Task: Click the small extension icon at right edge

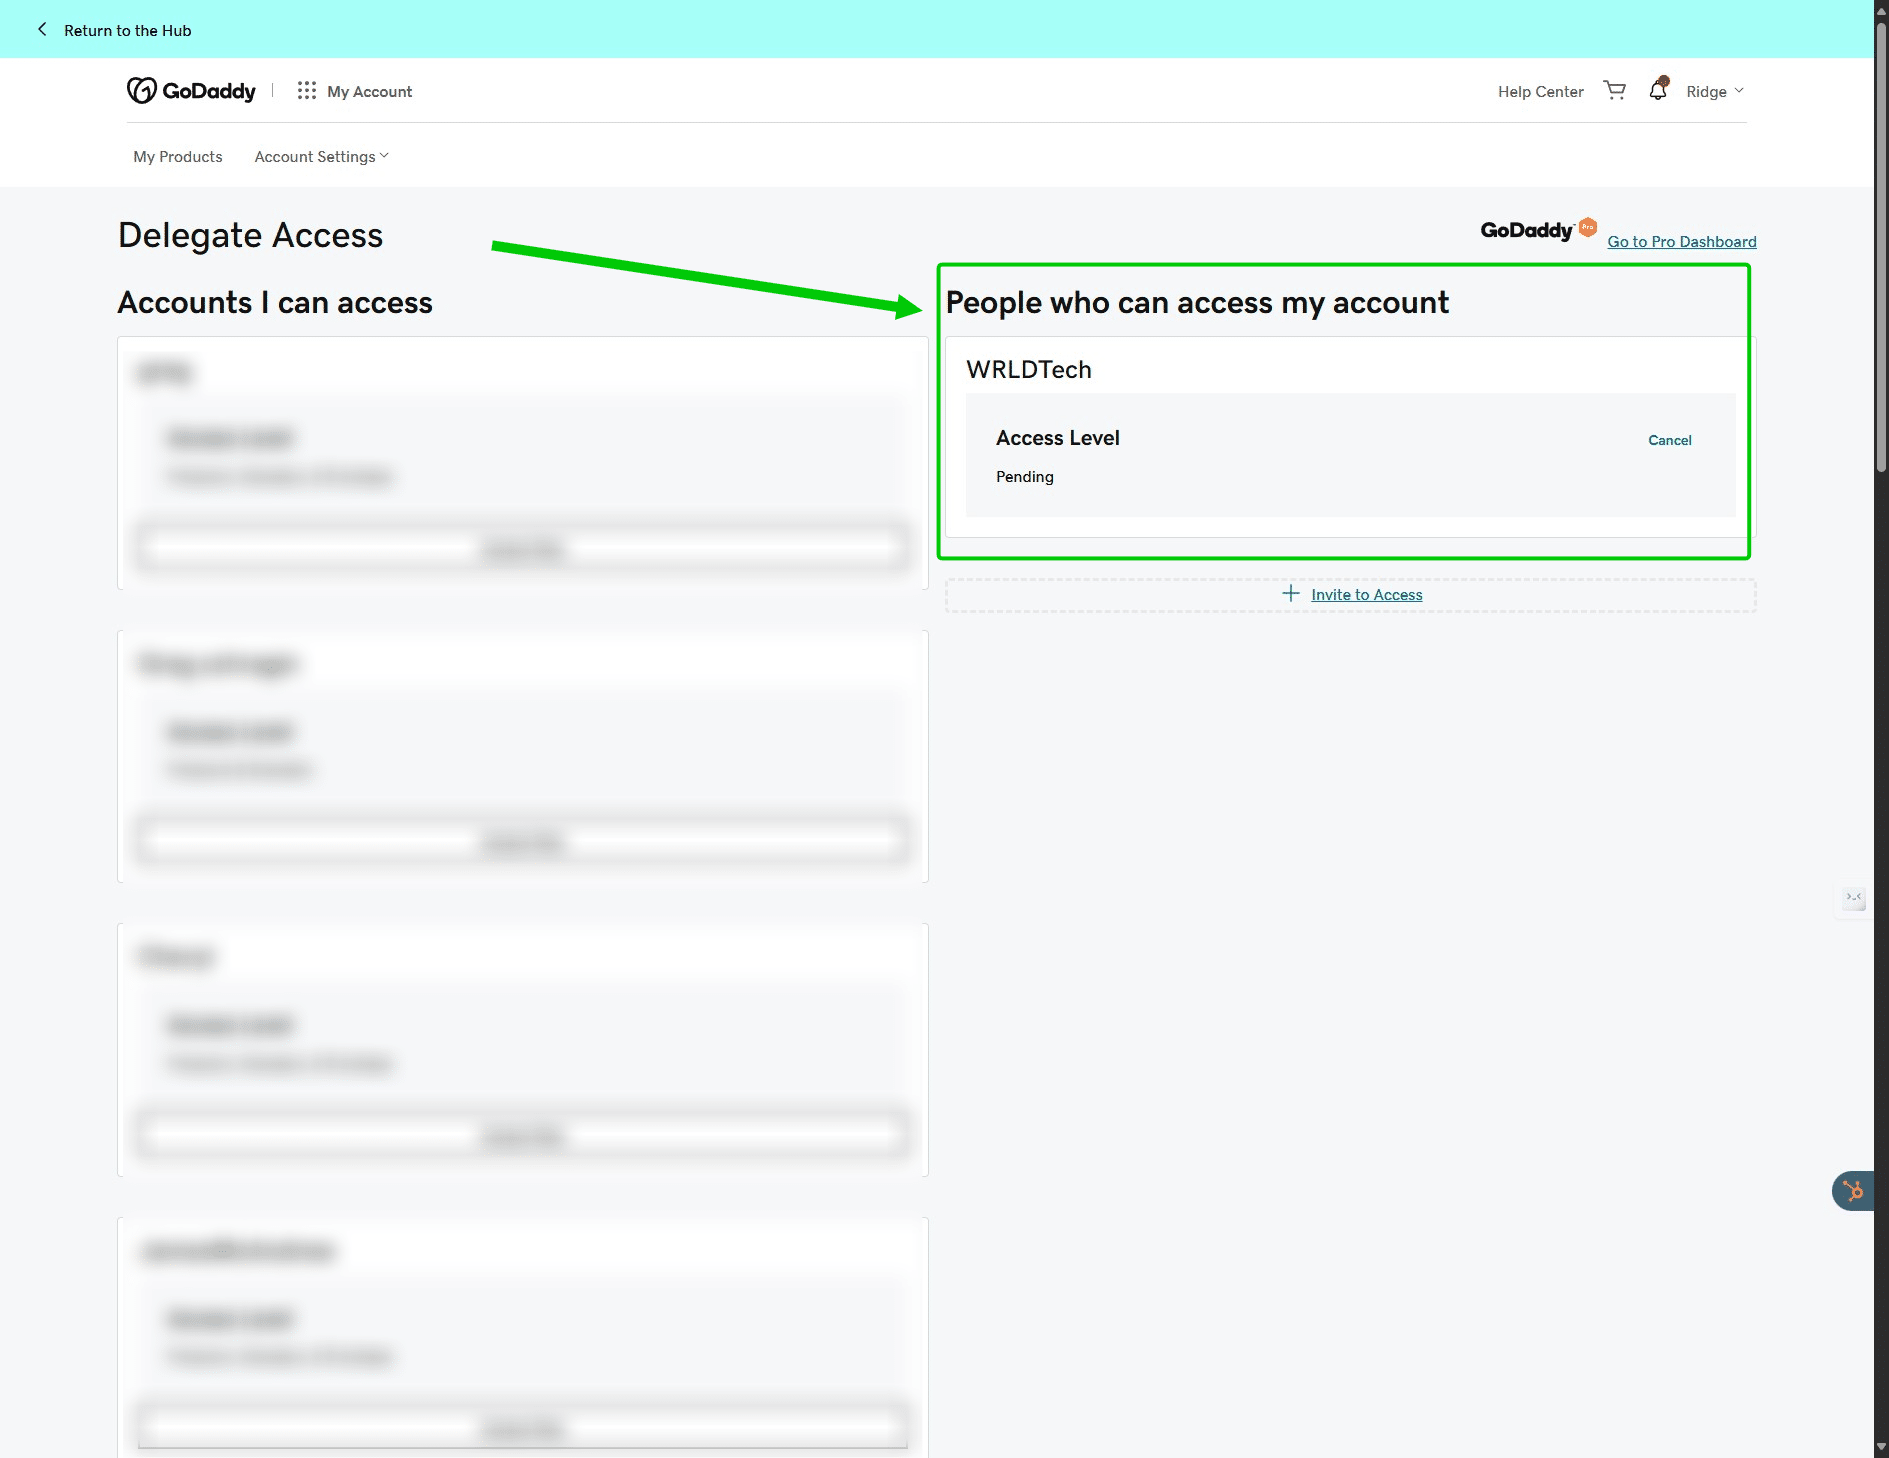Action: click(x=1854, y=898)
